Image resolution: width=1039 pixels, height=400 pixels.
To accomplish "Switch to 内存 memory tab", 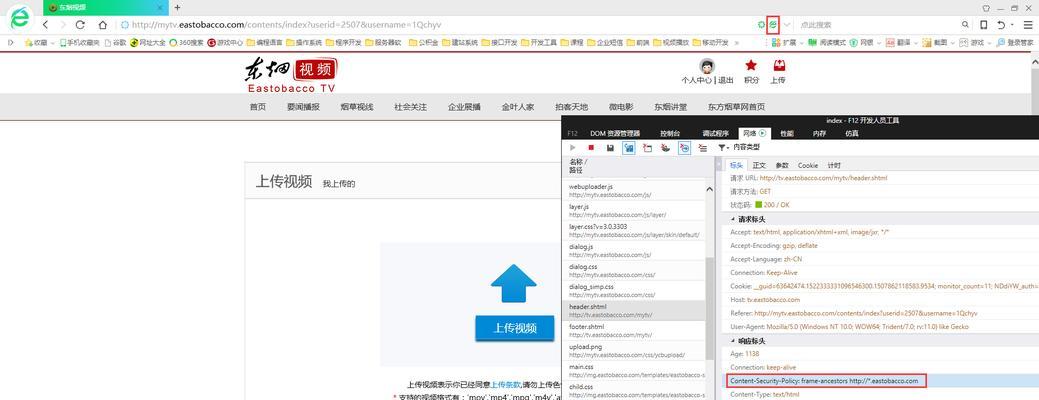I will pos(819,133).
